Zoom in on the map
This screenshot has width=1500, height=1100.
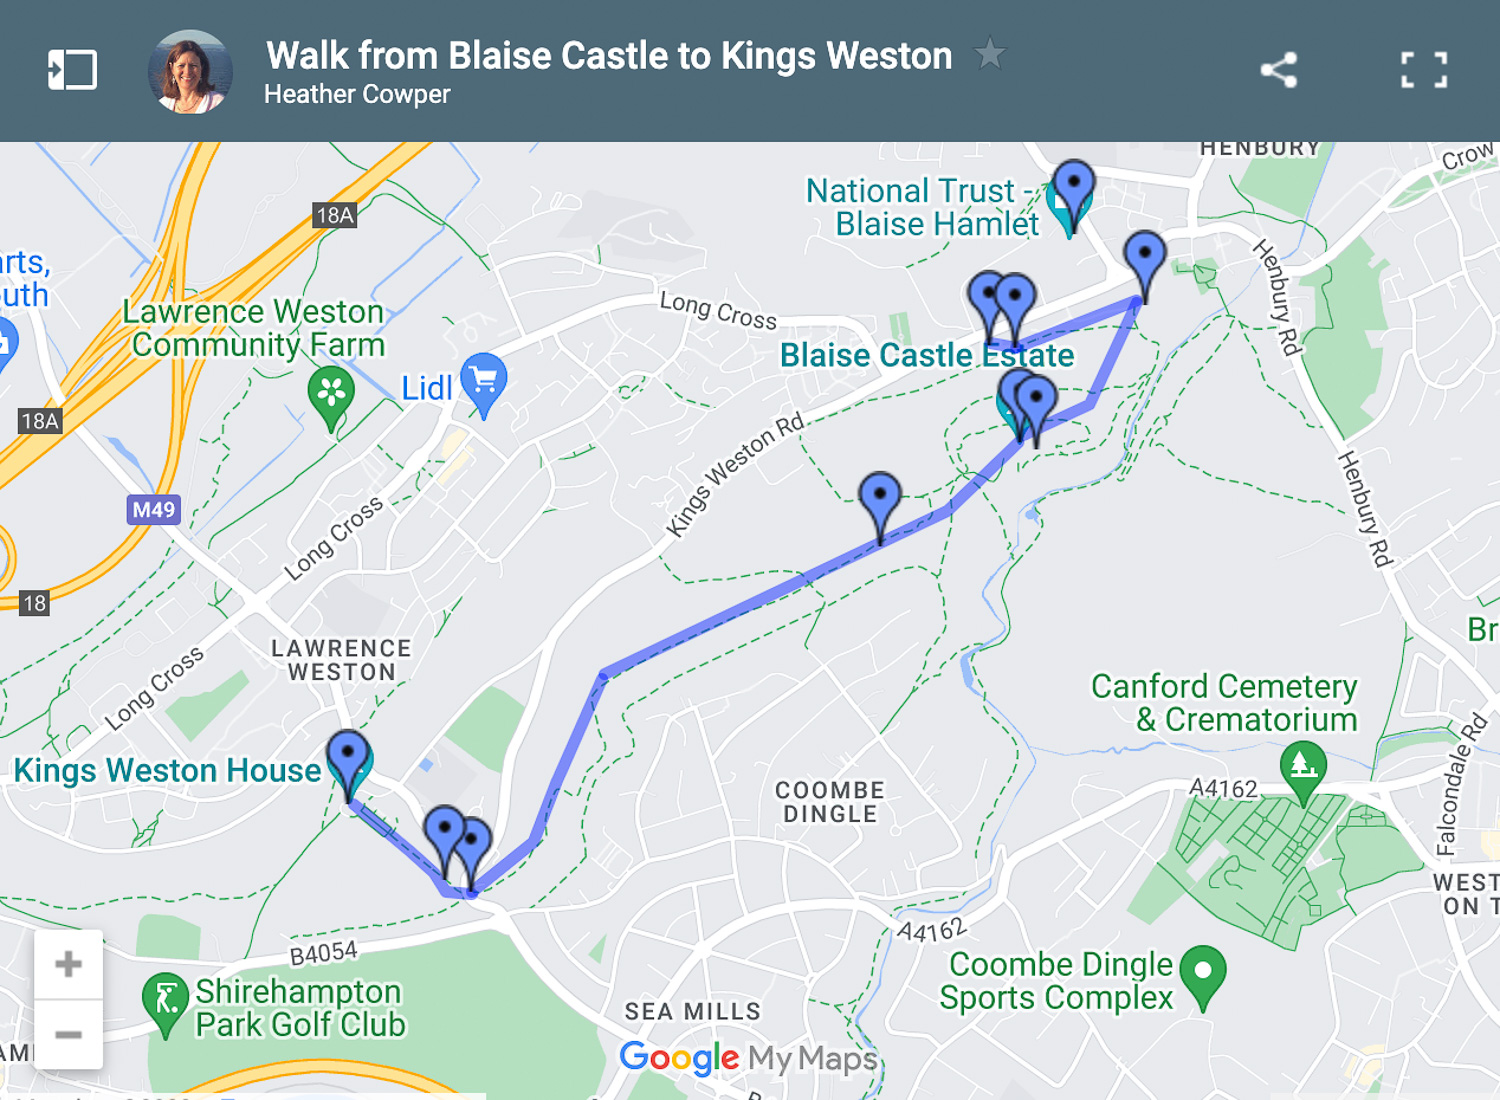point(67,963)
